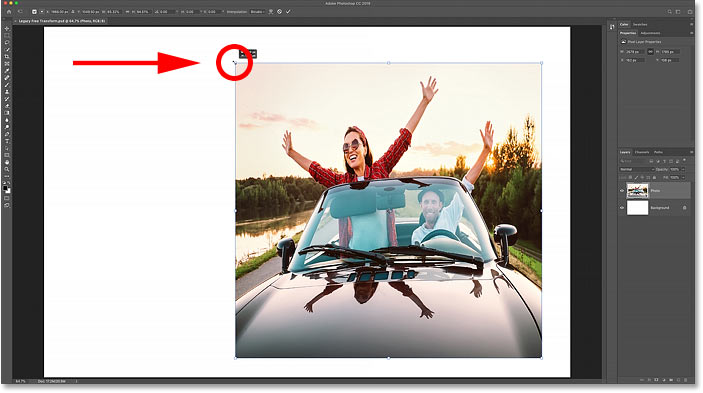Image resolution: width=703 pixels, height=393 pixels.
Task: Select the Blur tool
Action: (x=7, y=120)
